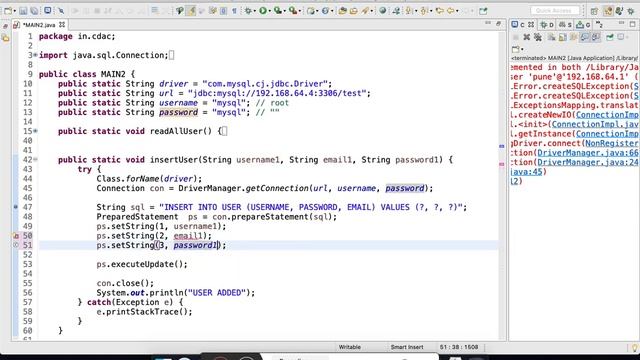
Task: Switch to the 'S' view tab
Action: click(565, 25)
